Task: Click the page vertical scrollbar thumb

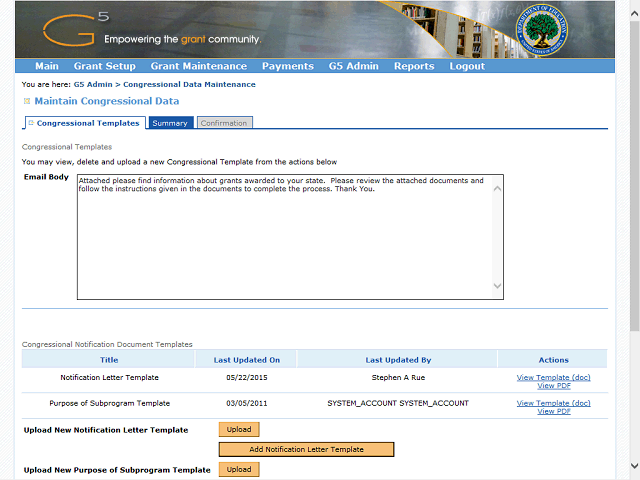Action: click(634, 176)
